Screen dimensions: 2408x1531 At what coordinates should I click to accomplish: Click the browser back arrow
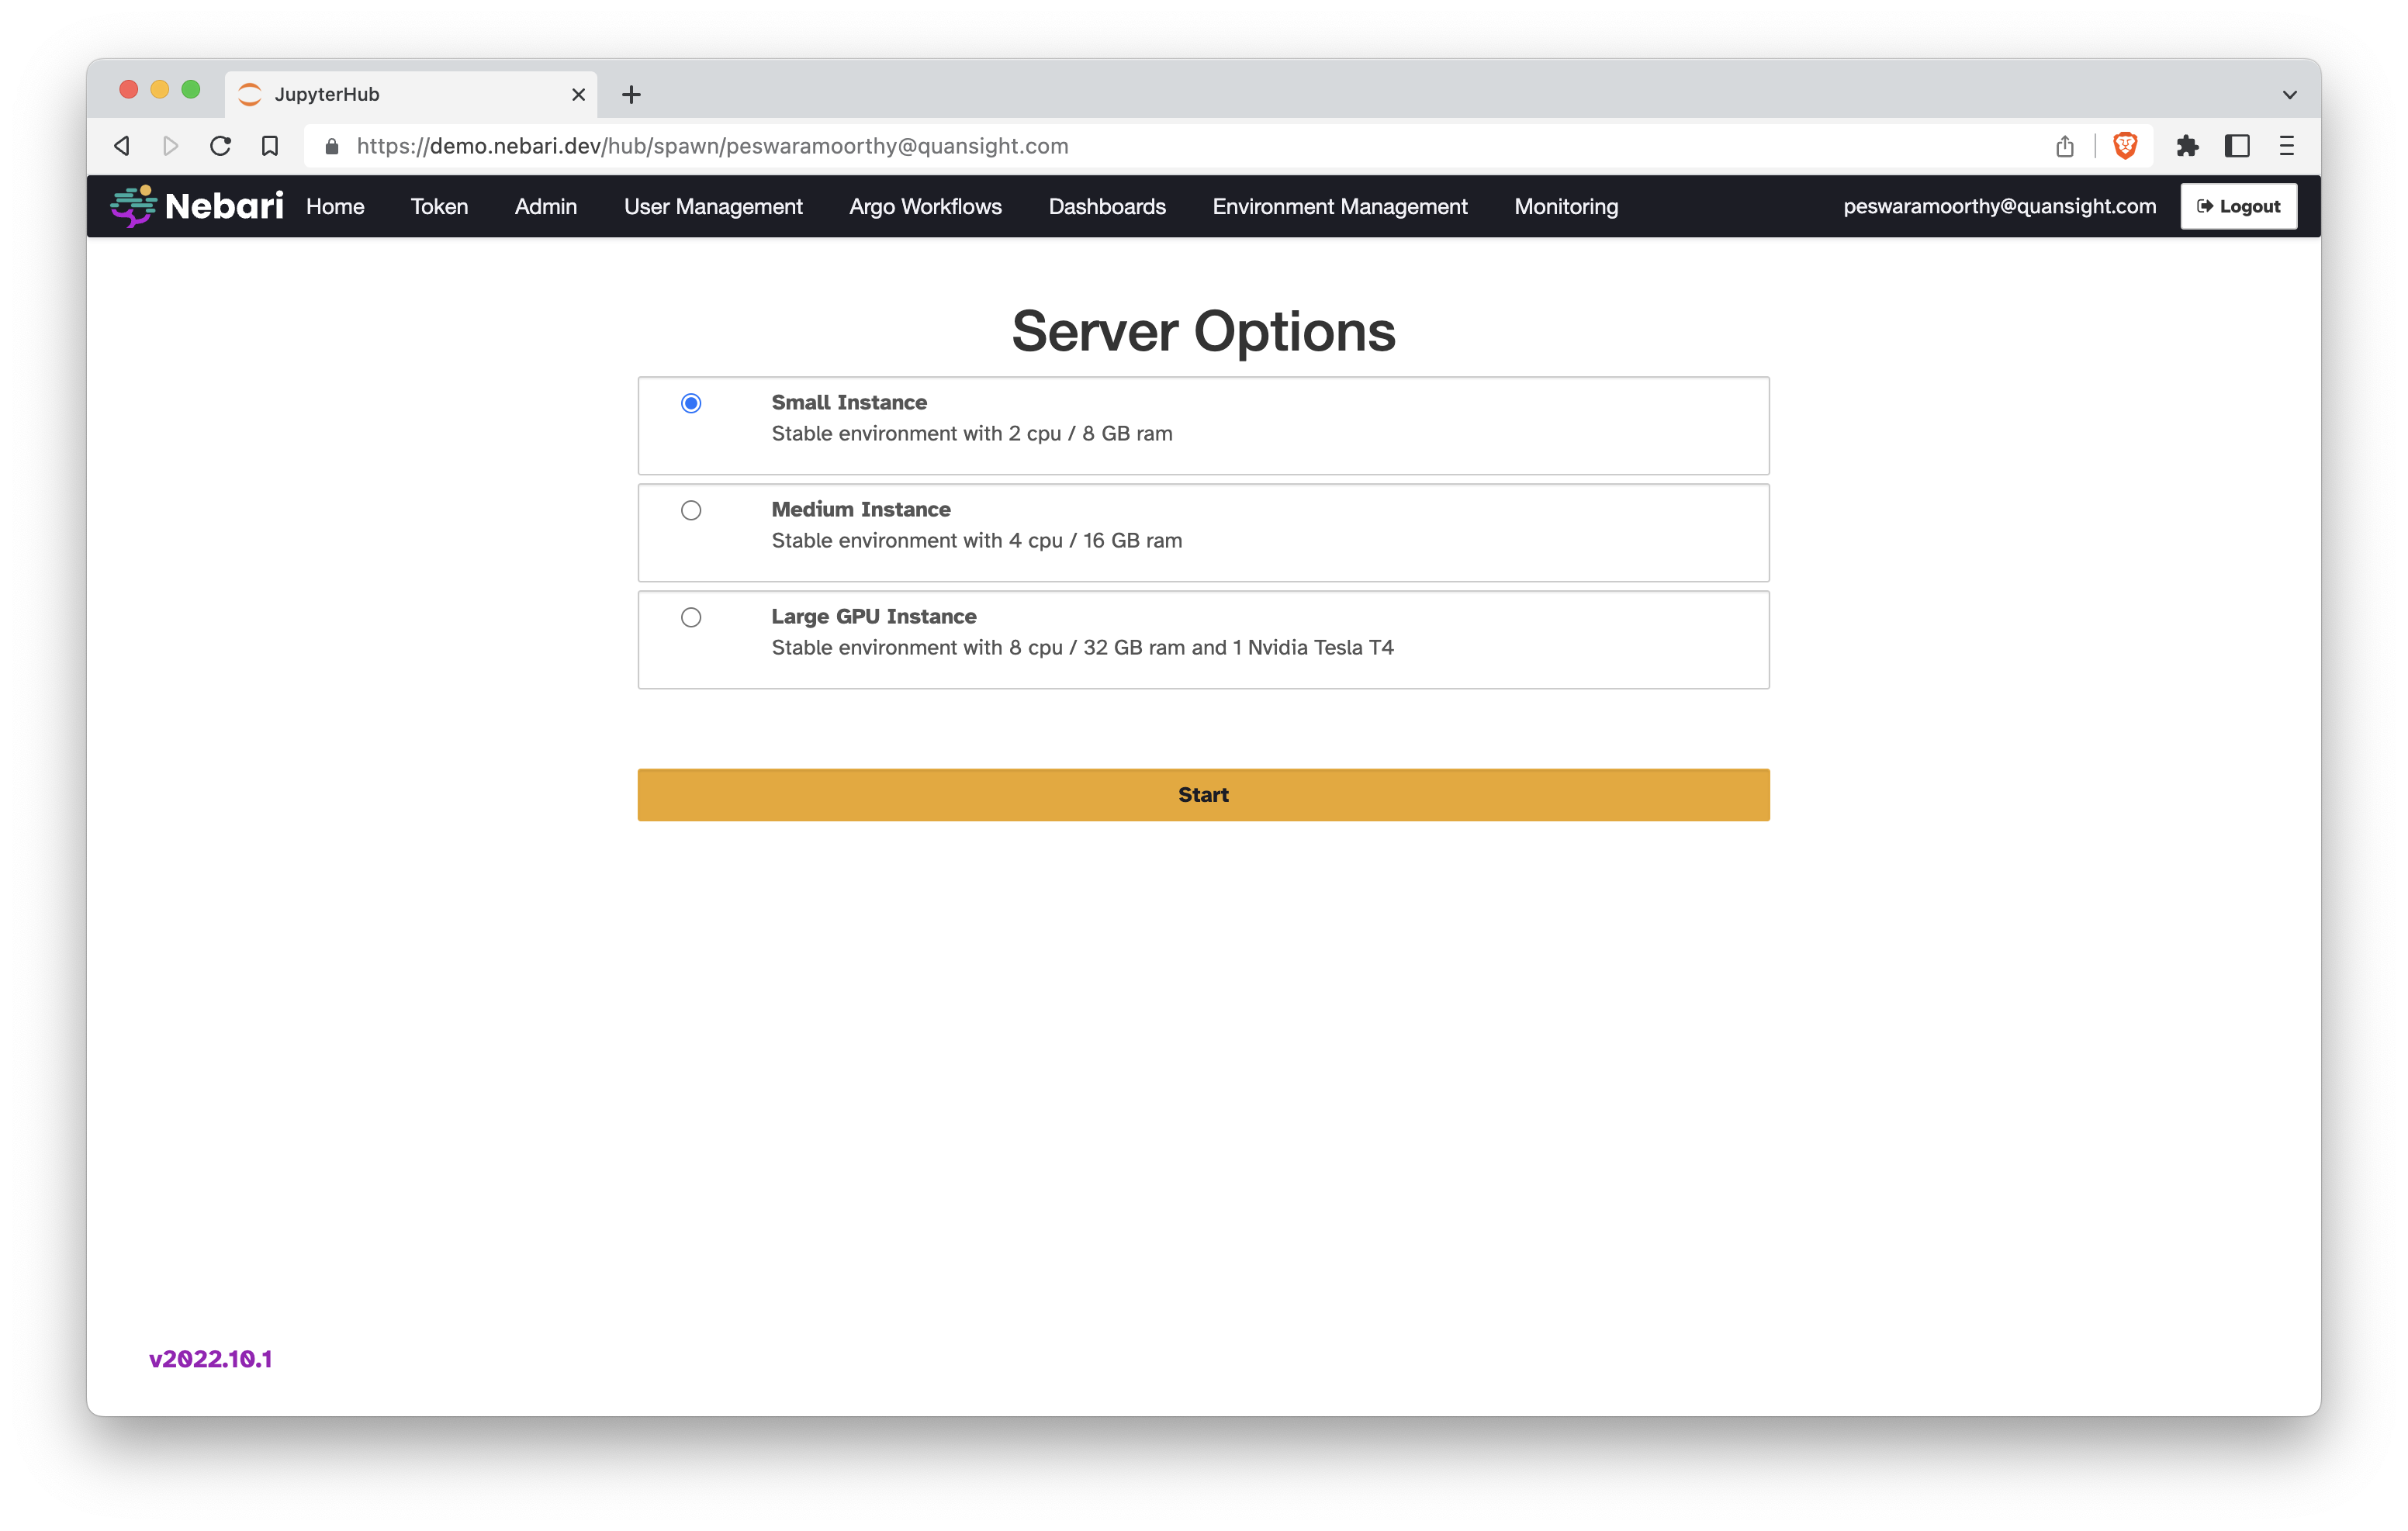pyautogui.click(x=122, y=146)
